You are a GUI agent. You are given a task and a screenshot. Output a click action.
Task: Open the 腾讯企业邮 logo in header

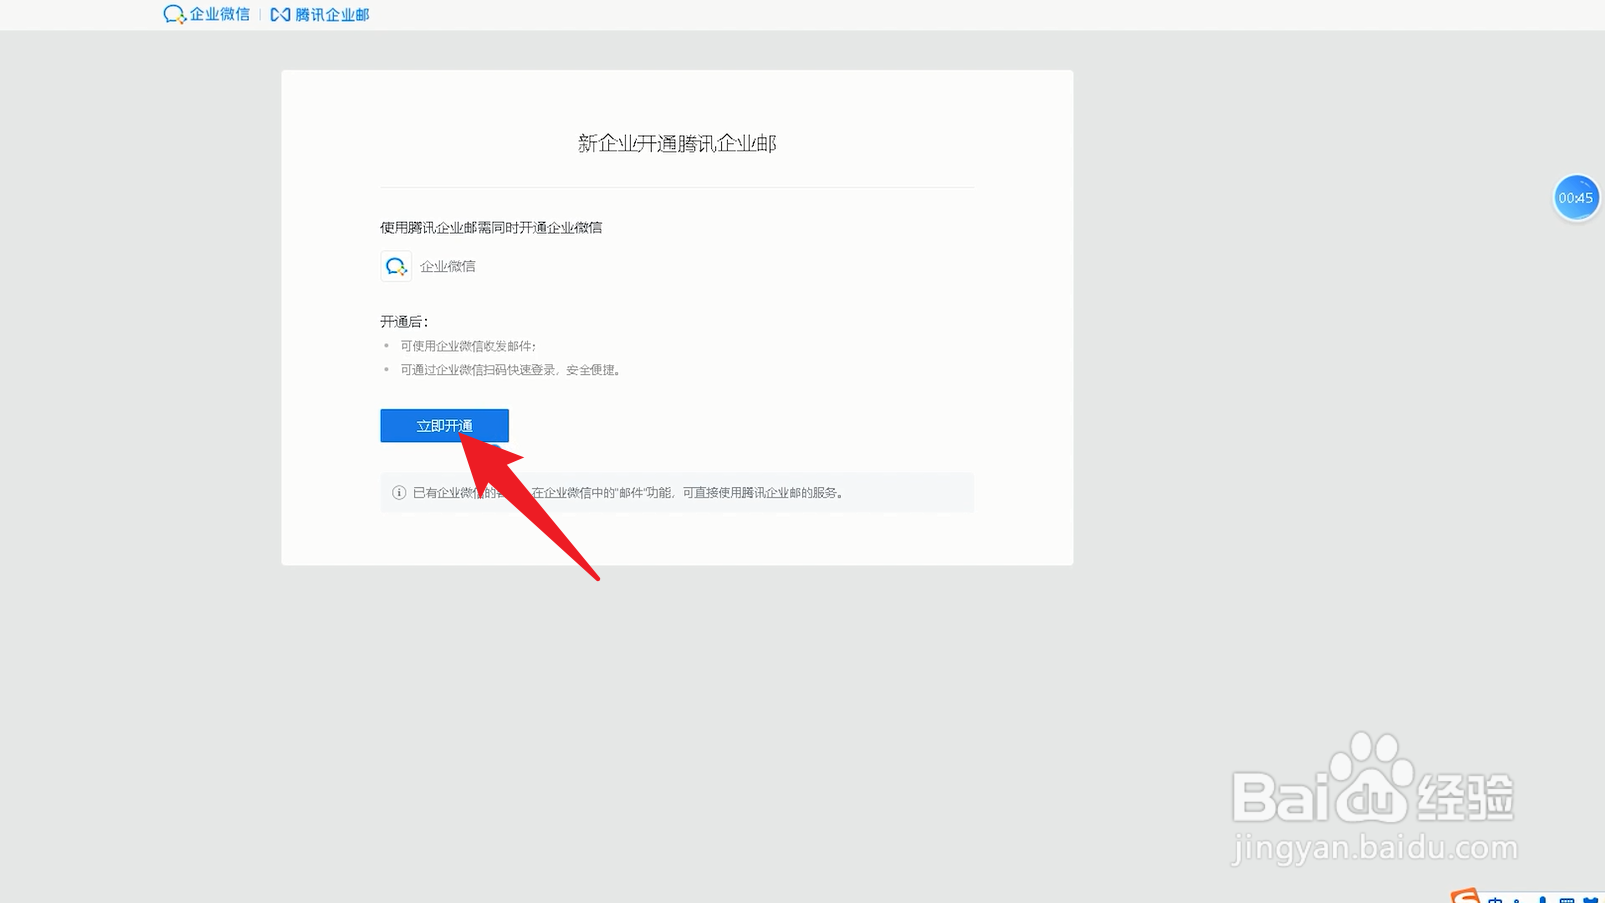pyautogui.click(x=320, y=14)
